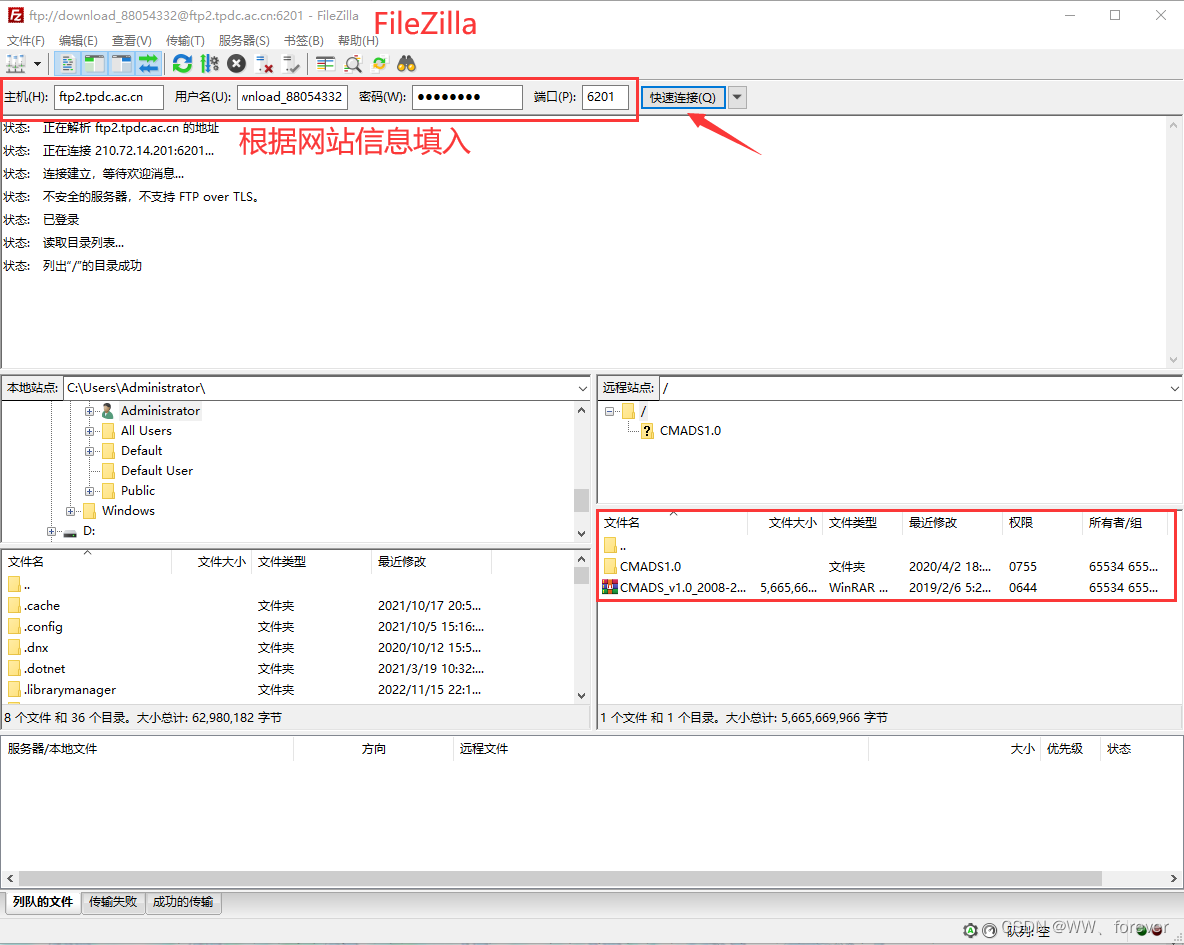
Task: Search for files with binoculars icon
Action: 406,64
